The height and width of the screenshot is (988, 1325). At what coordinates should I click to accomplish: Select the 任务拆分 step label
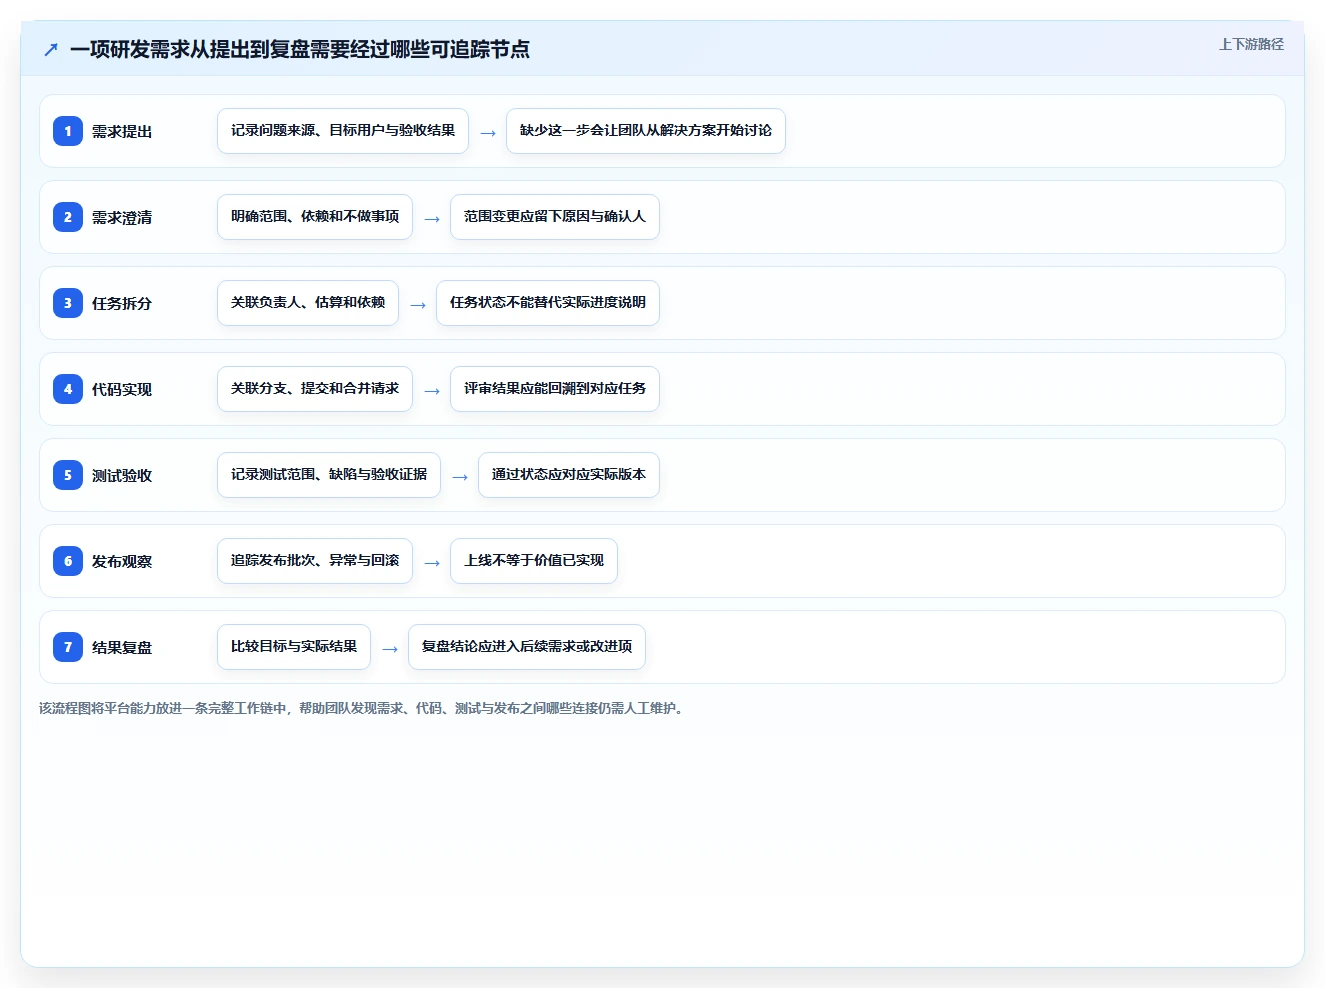point(122,304)
